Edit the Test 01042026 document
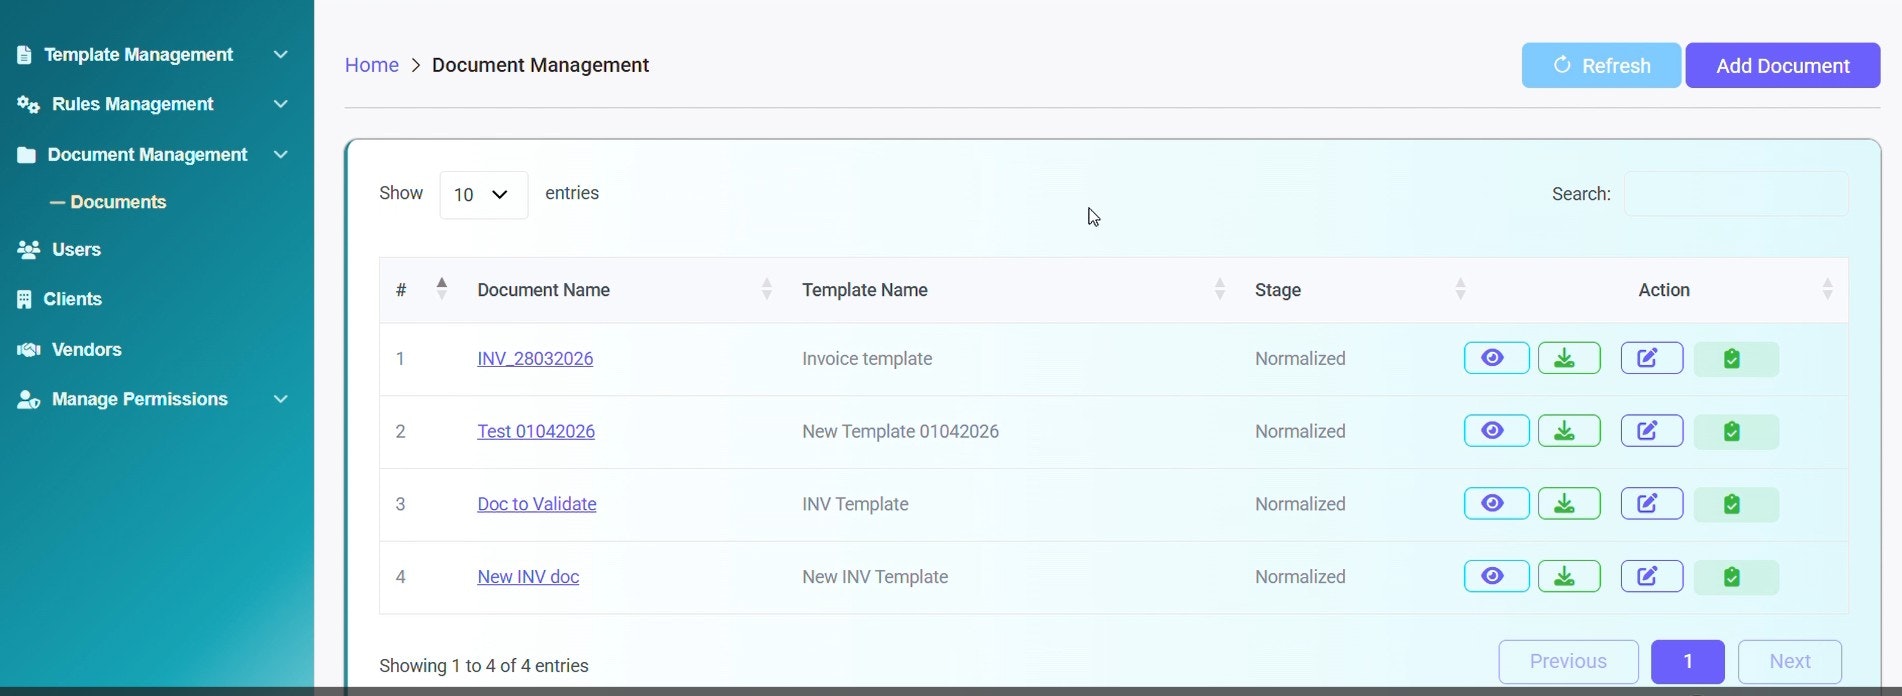The width and height of the screenshot is (1902, 696). [x=1651, y=431]
